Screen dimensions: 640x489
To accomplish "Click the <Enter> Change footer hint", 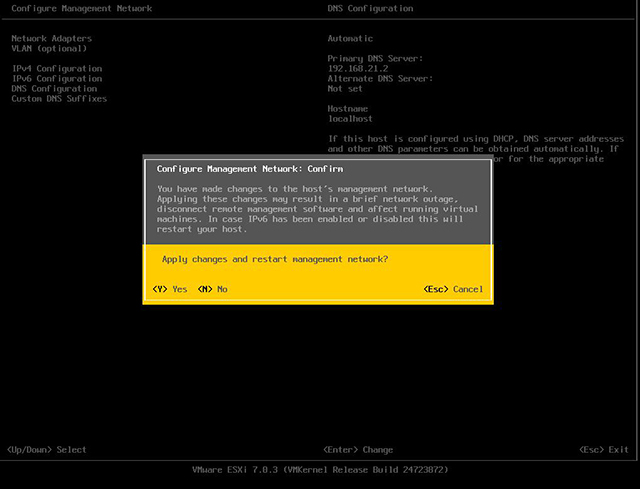I will tap(358, 450).
